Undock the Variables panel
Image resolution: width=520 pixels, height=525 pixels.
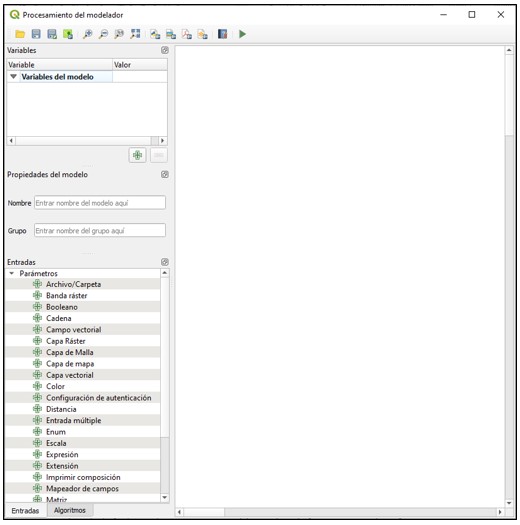165,50
